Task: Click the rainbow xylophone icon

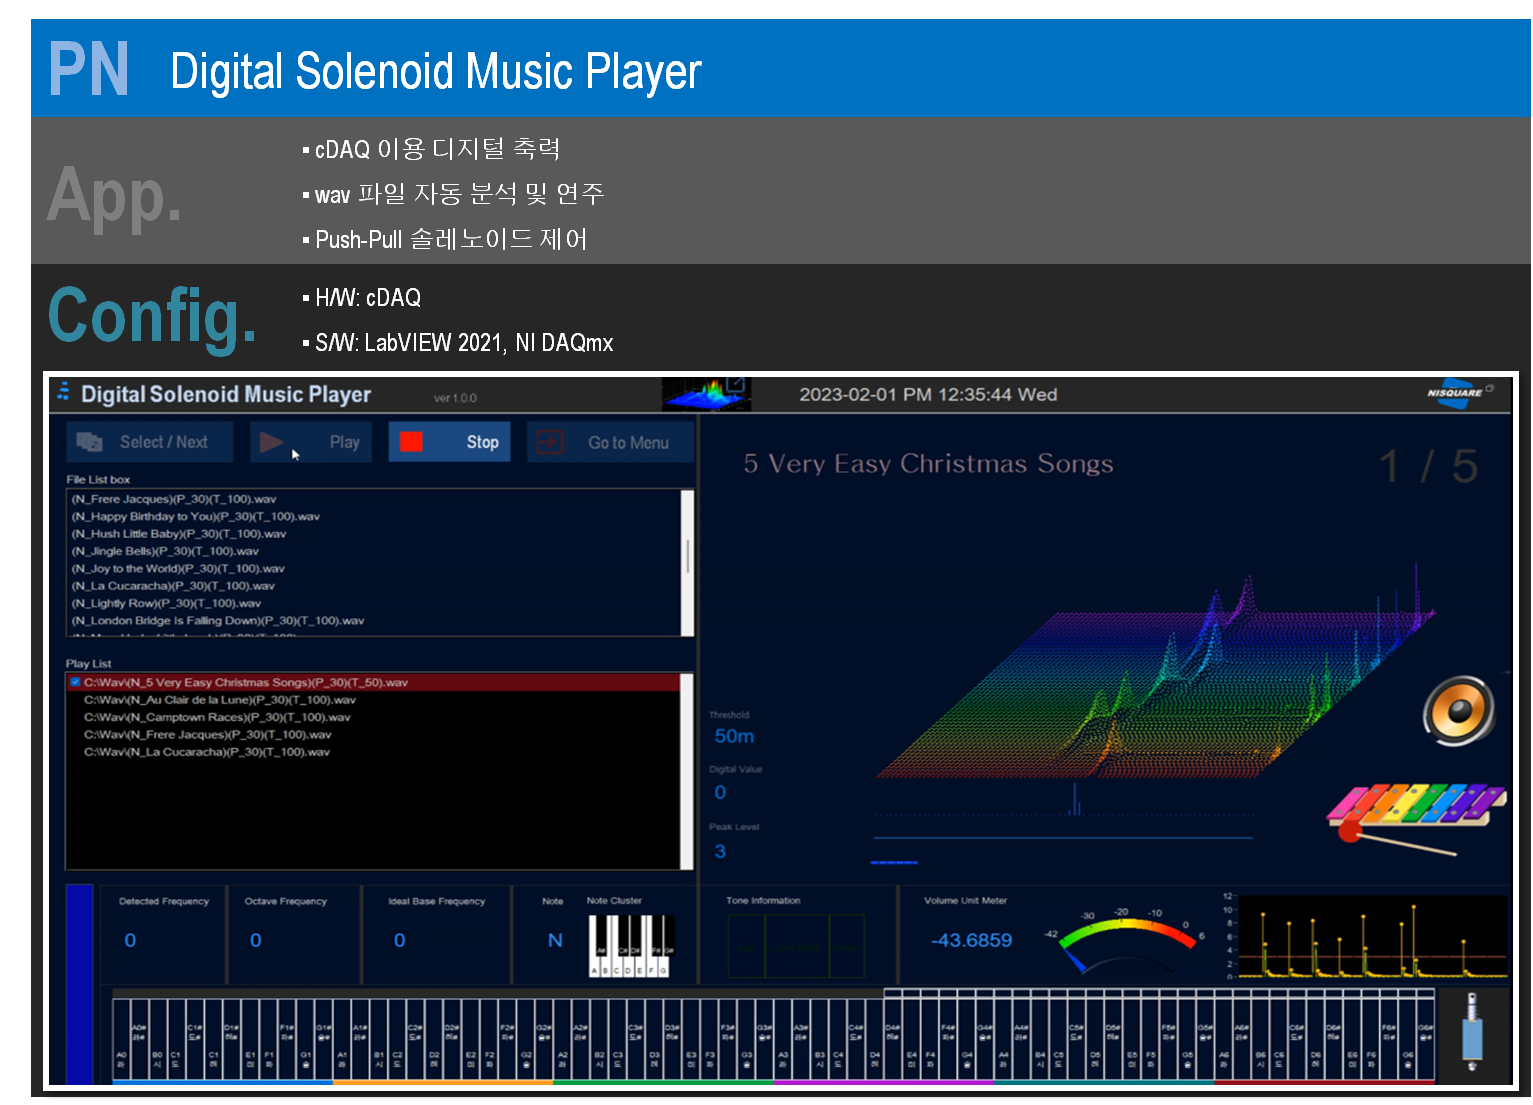Action: (x=1414, y=808)
